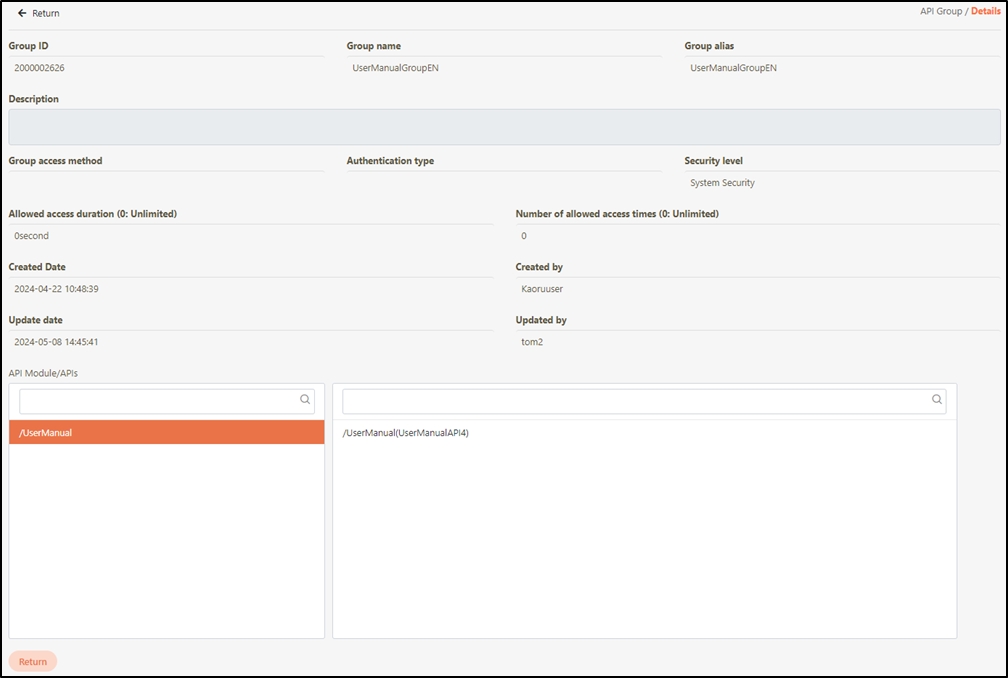Click the empty Authentication type field
This screenshot has height=678, width=1008.
click(503, 183)
